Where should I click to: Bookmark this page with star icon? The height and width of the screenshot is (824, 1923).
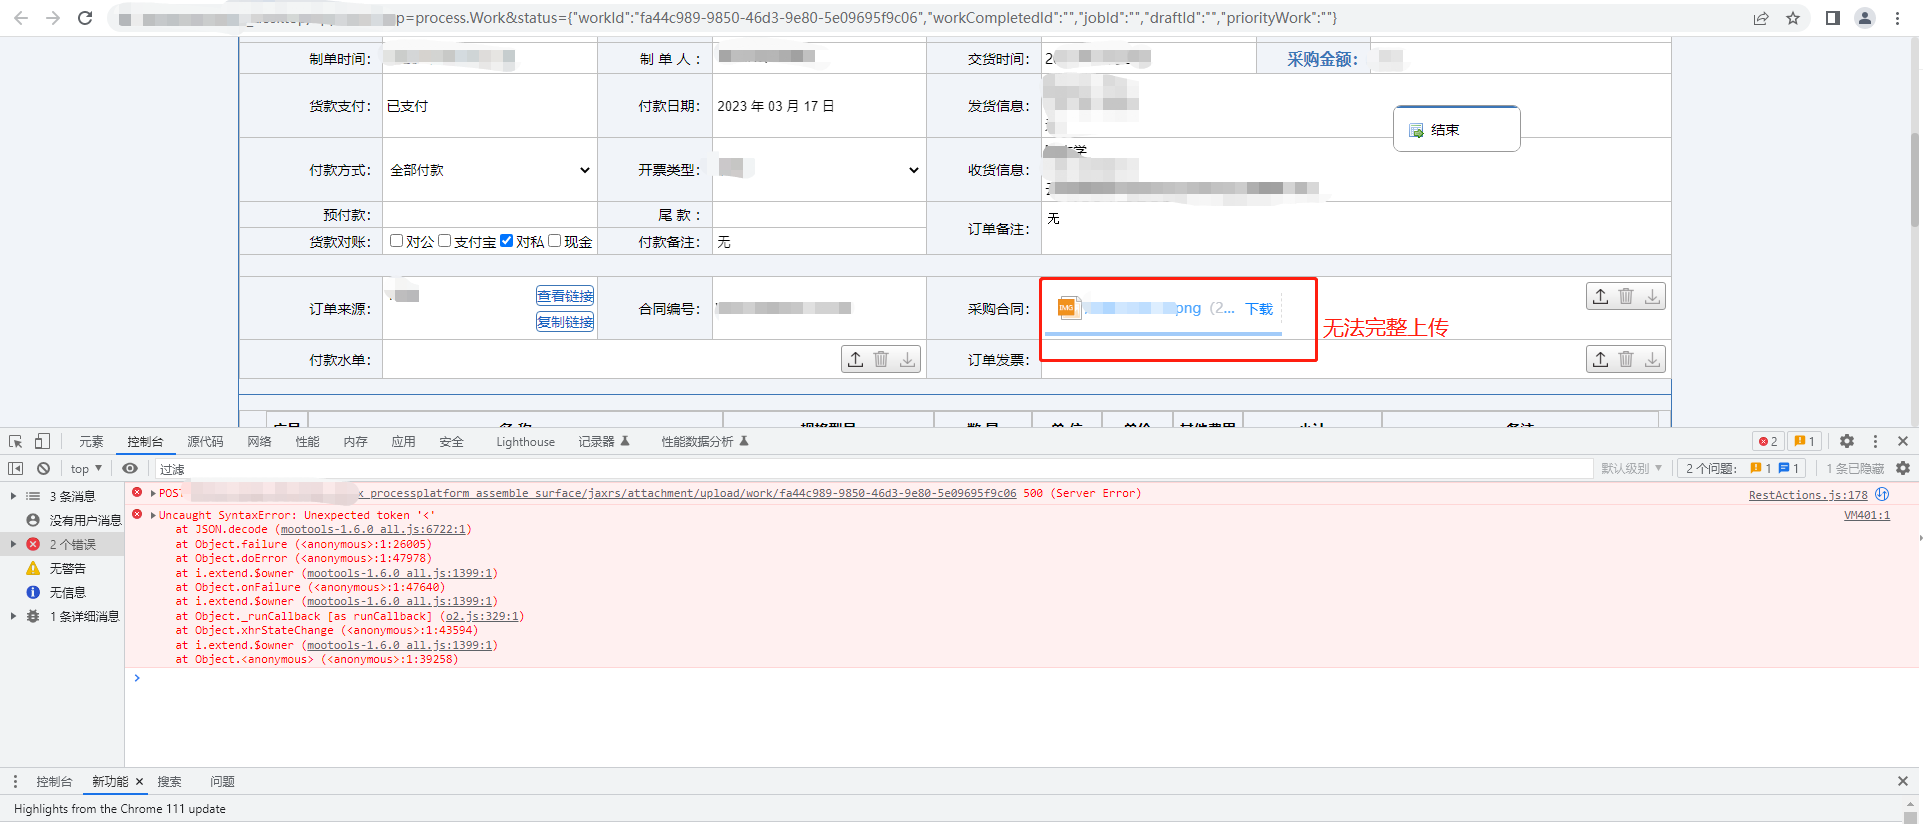(1793, 18)
